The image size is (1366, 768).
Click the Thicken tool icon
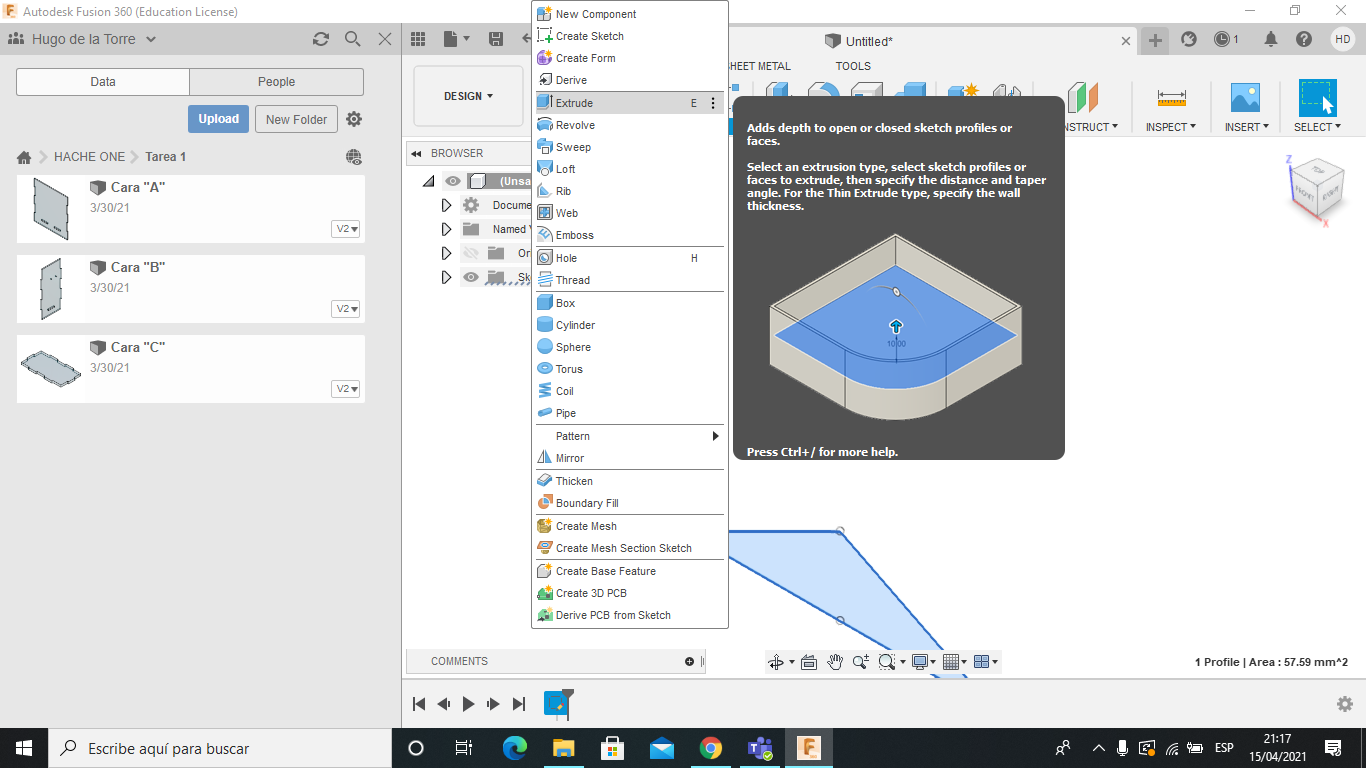click(x=545, y=481)
